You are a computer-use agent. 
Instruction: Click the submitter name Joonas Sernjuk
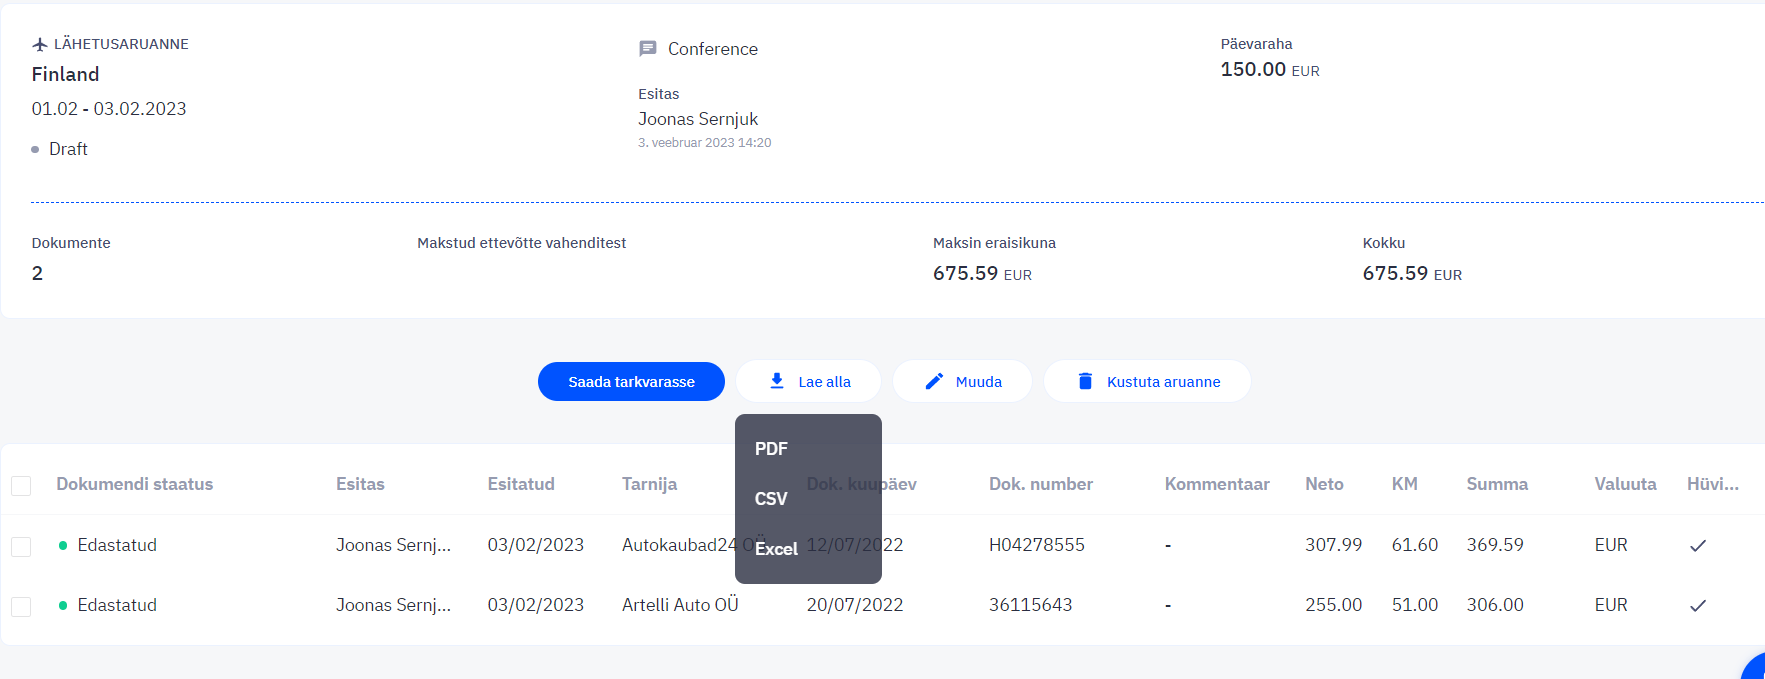698,119
